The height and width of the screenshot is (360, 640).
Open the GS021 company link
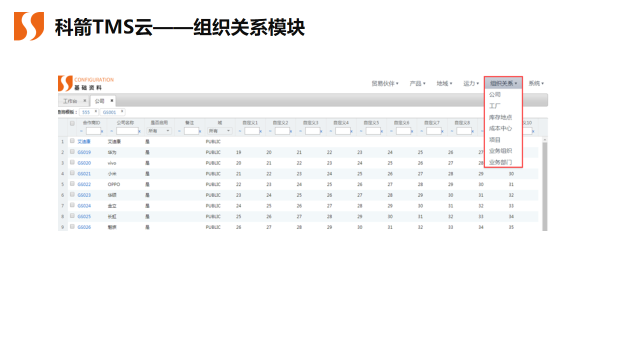tap(84, 173)
